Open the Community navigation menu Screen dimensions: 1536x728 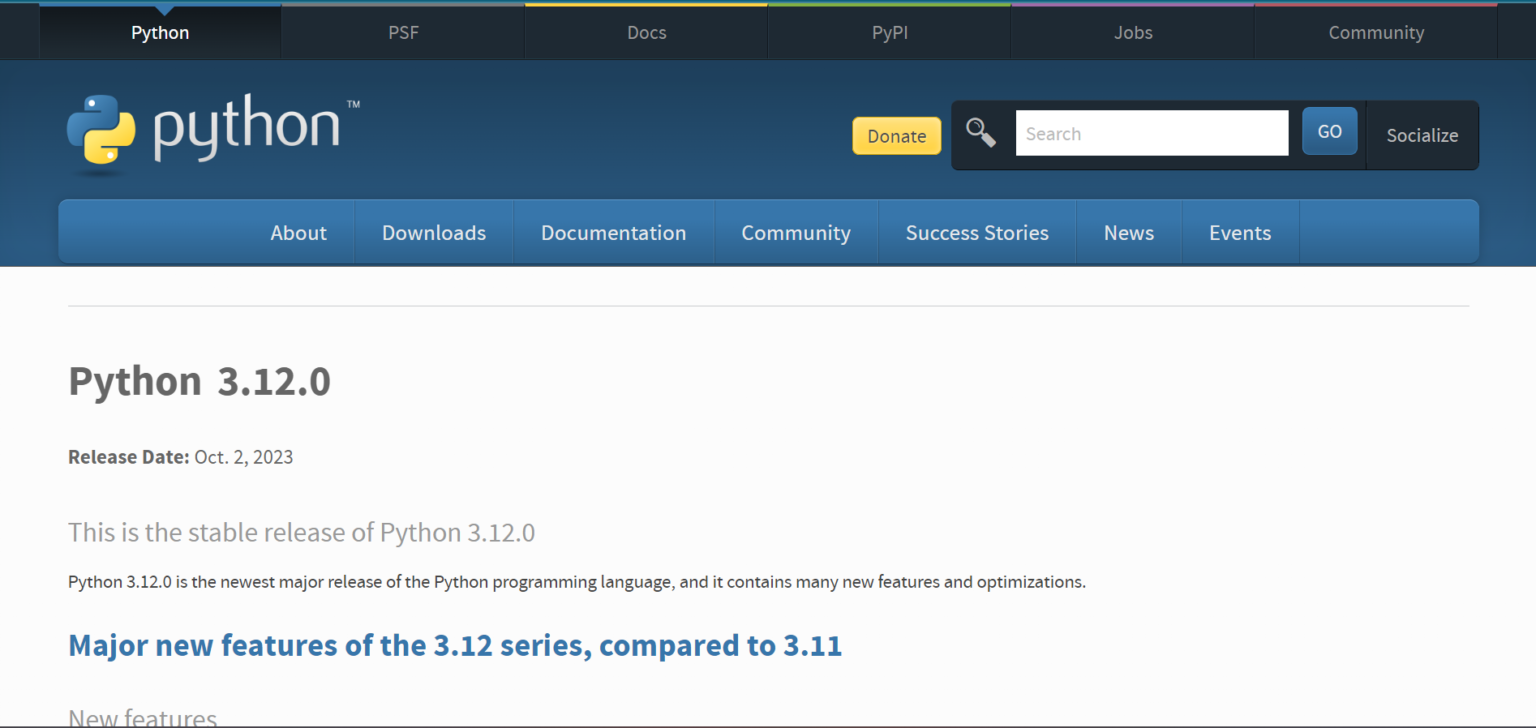pyautogui.click(x=795, y=232)
